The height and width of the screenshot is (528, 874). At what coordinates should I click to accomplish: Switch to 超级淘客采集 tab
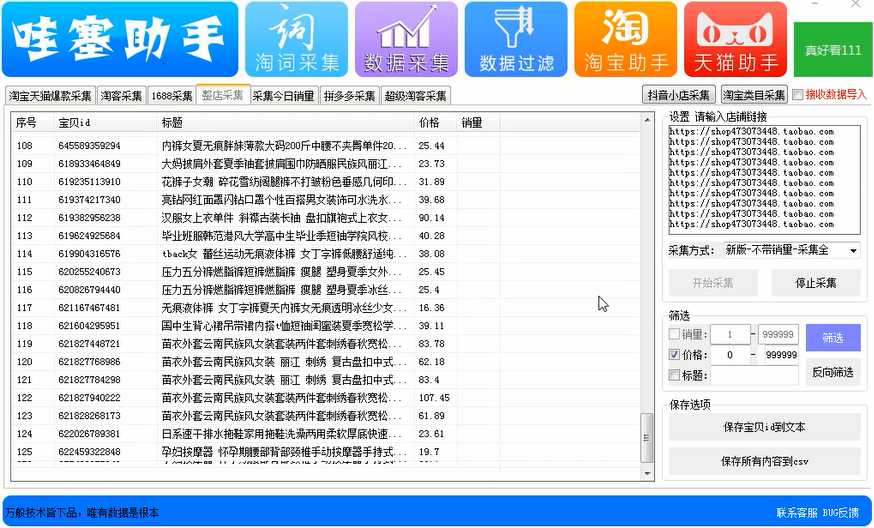[x=415, y=96]
